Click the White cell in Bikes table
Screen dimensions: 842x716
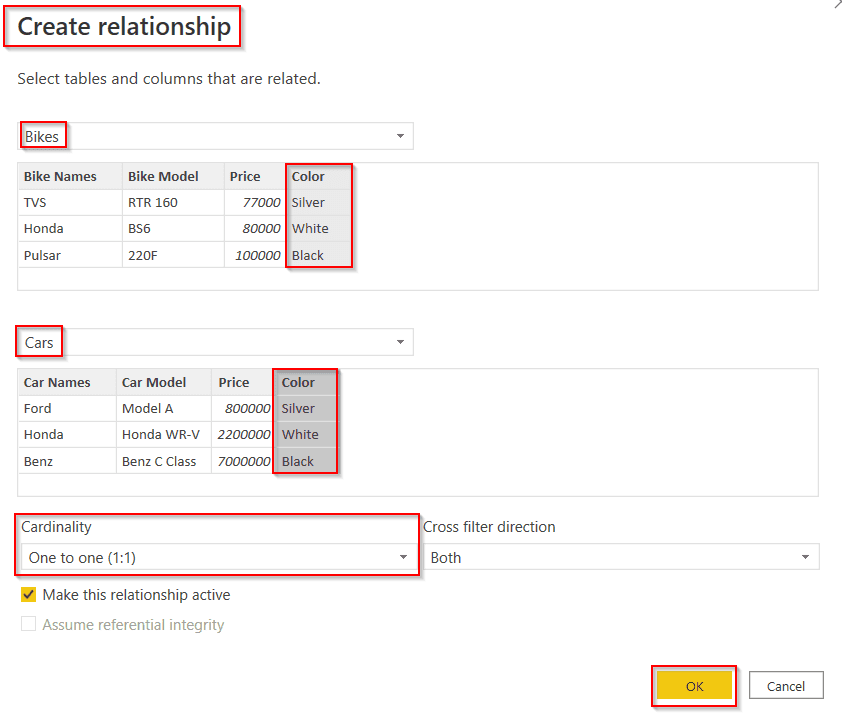tap(318, 228)
